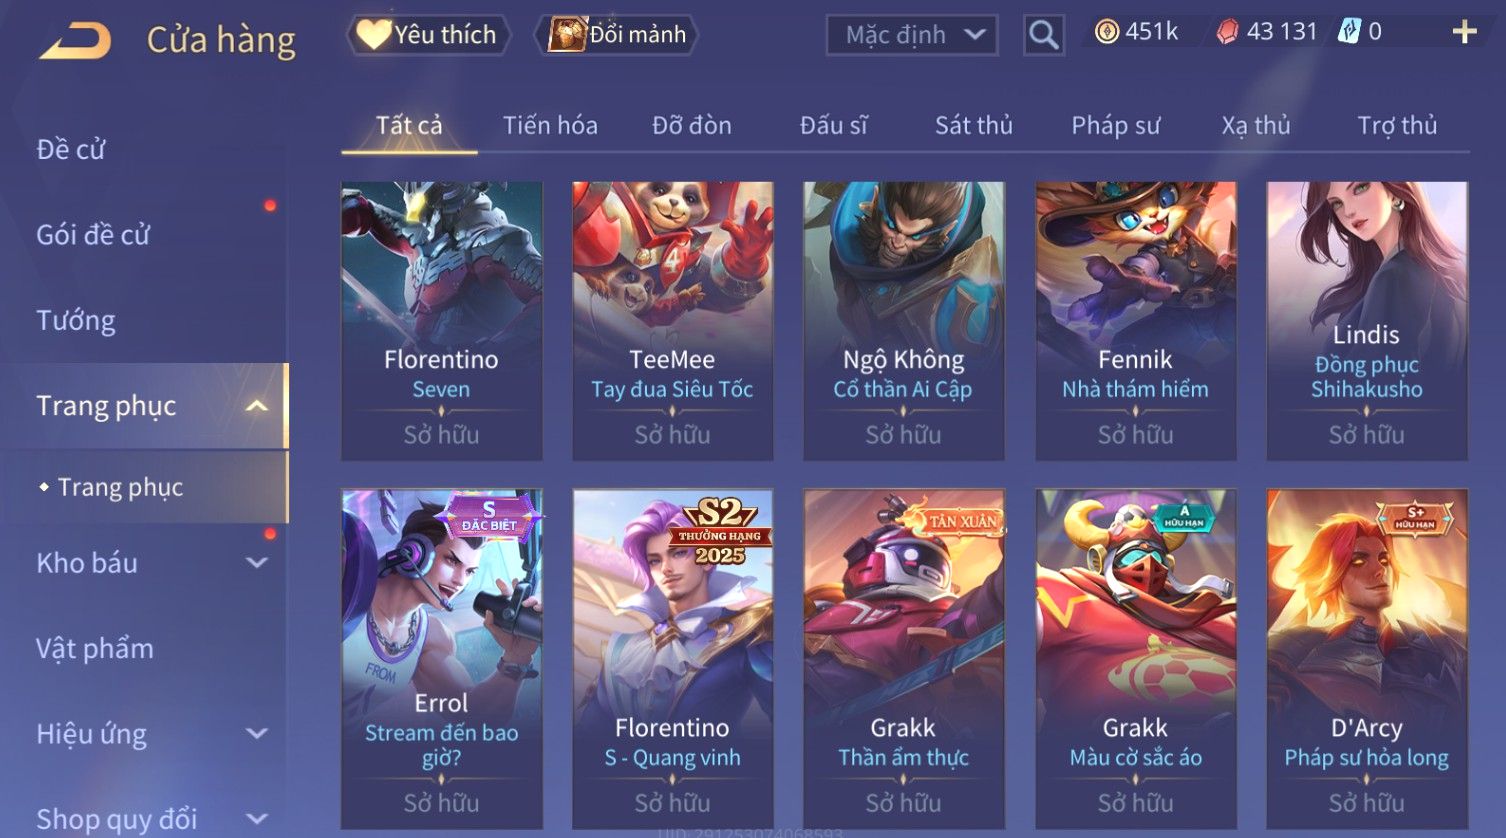Open Đổi mảnh chest exchange
1506x838 pixels.
coord(618,35)
